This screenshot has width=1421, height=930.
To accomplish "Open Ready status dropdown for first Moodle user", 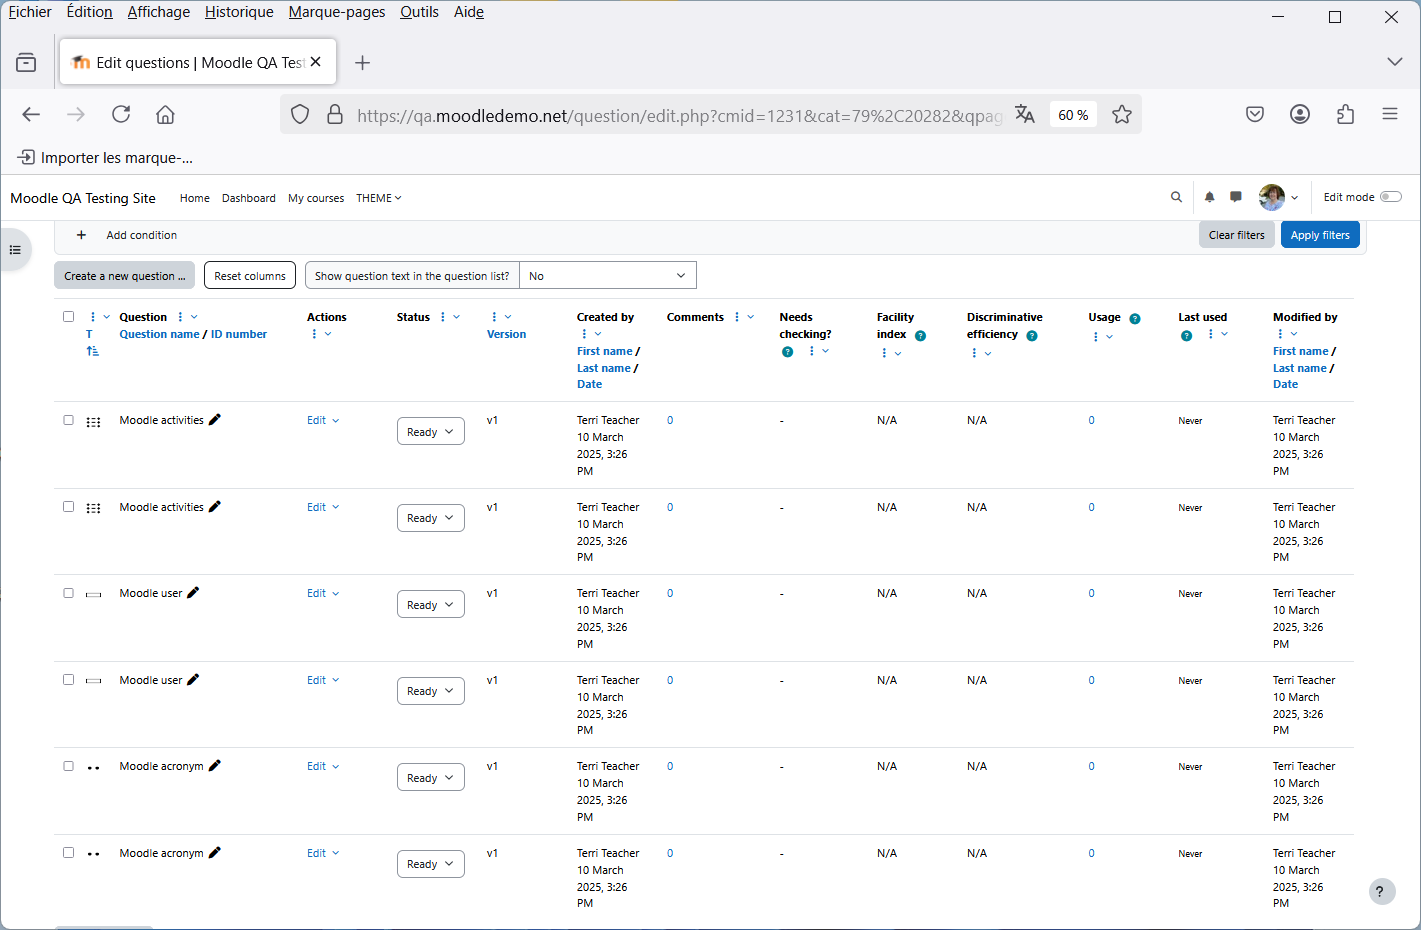I will 430,605.
